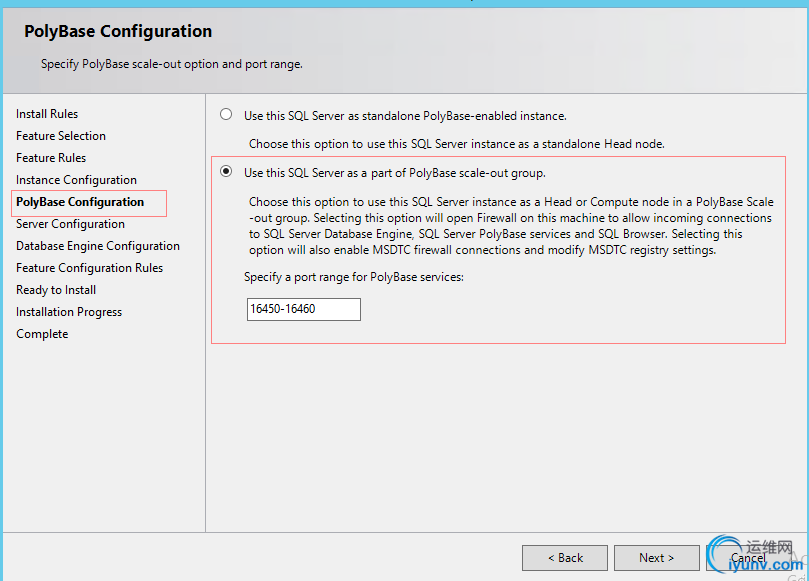Click the PolyBase port range input field
The image size is (809, 581).
pos(303,309)
